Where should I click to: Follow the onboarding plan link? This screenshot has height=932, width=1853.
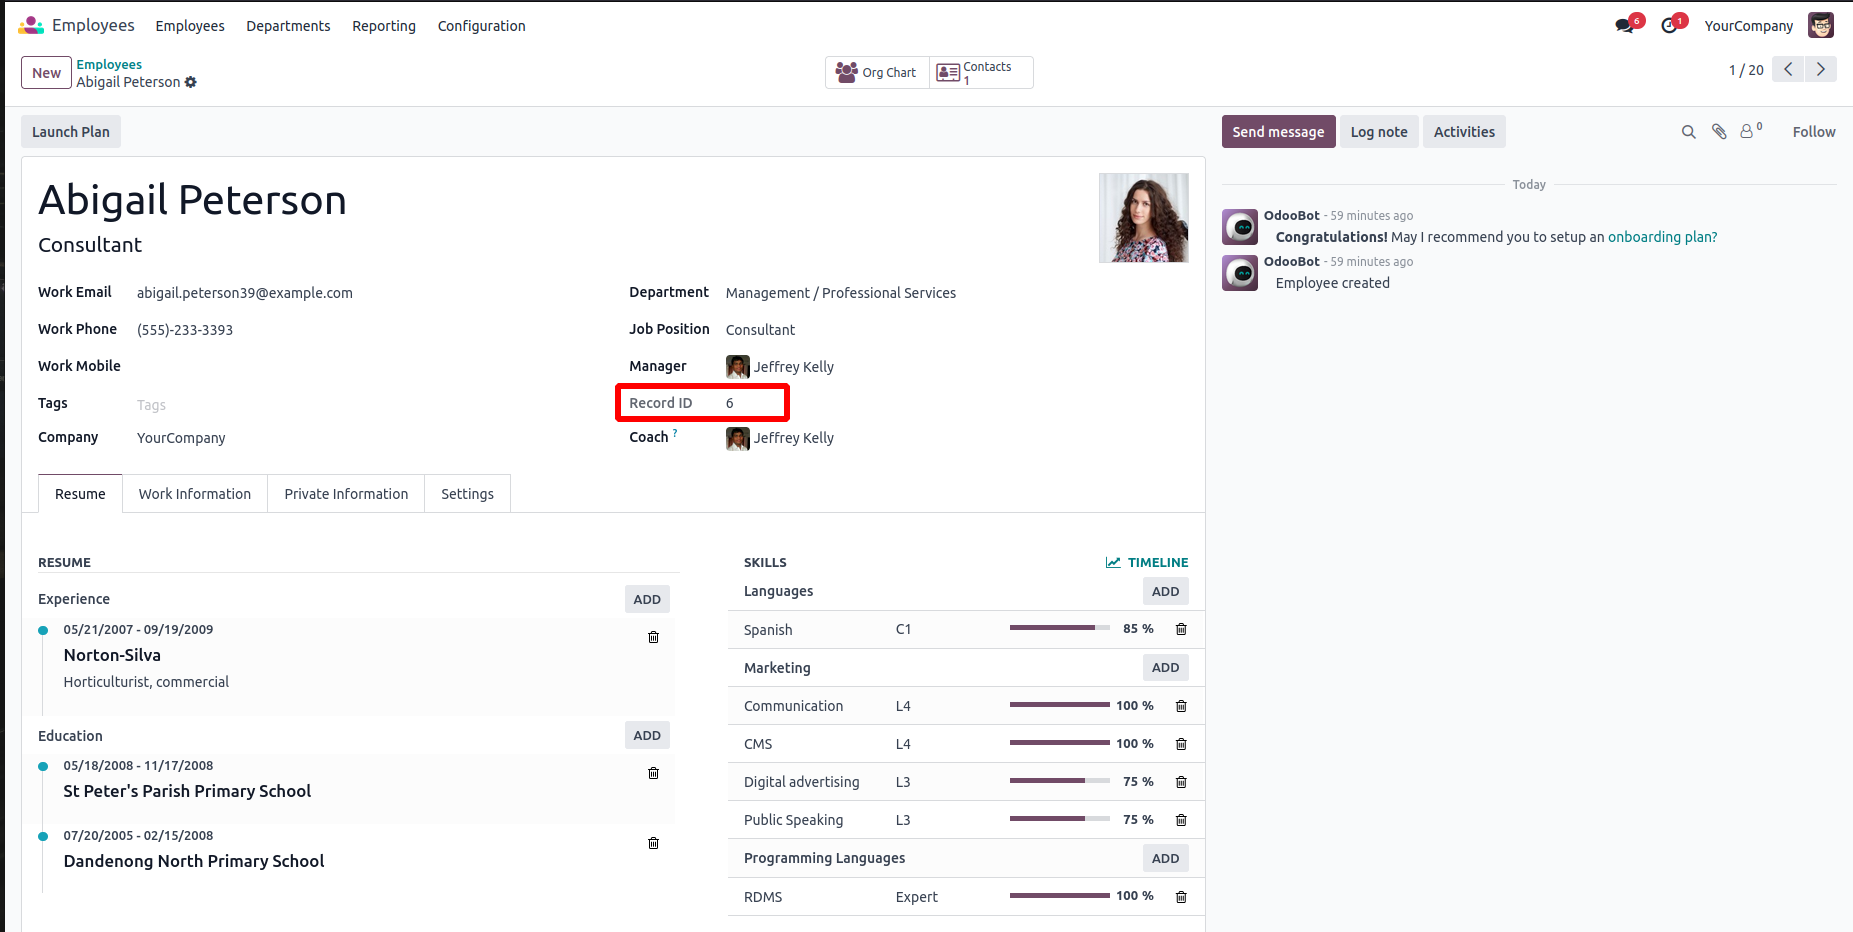[1662, 237]
